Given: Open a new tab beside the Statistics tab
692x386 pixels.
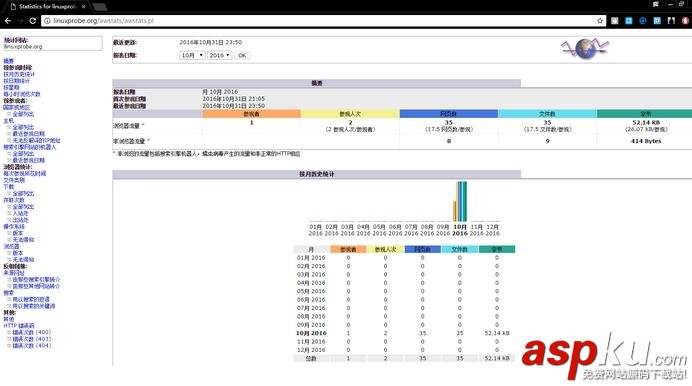Looking at the screenshot, I should pyautogui.click(x=100, y=7).
